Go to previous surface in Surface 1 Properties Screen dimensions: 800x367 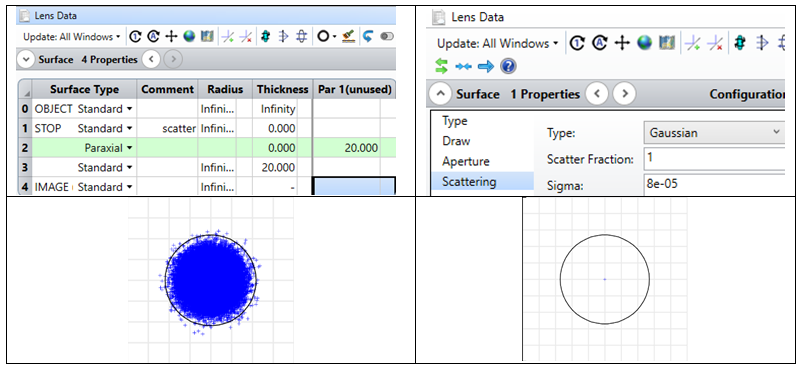pyautogui.click(x=596, y=94)
